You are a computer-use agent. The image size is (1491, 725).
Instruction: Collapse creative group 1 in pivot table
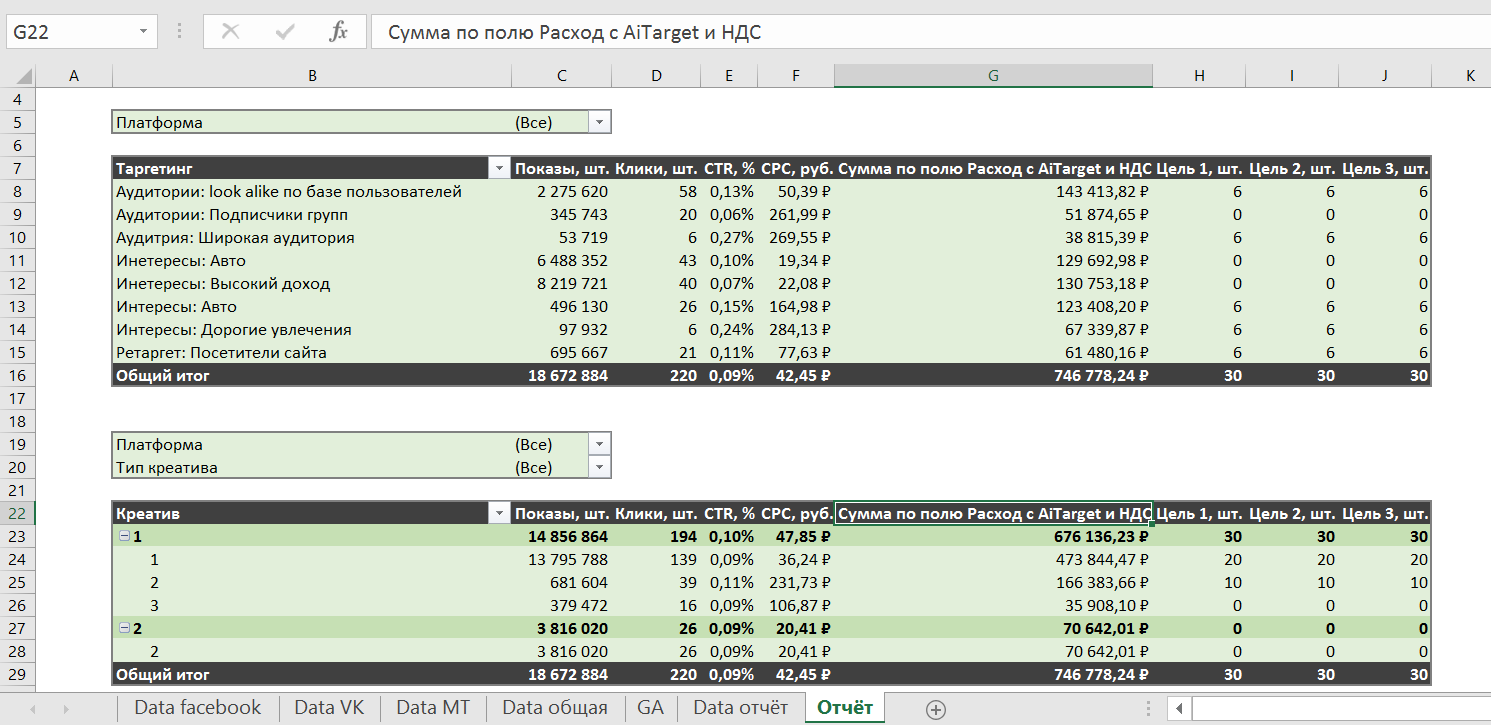pos(125,536)
